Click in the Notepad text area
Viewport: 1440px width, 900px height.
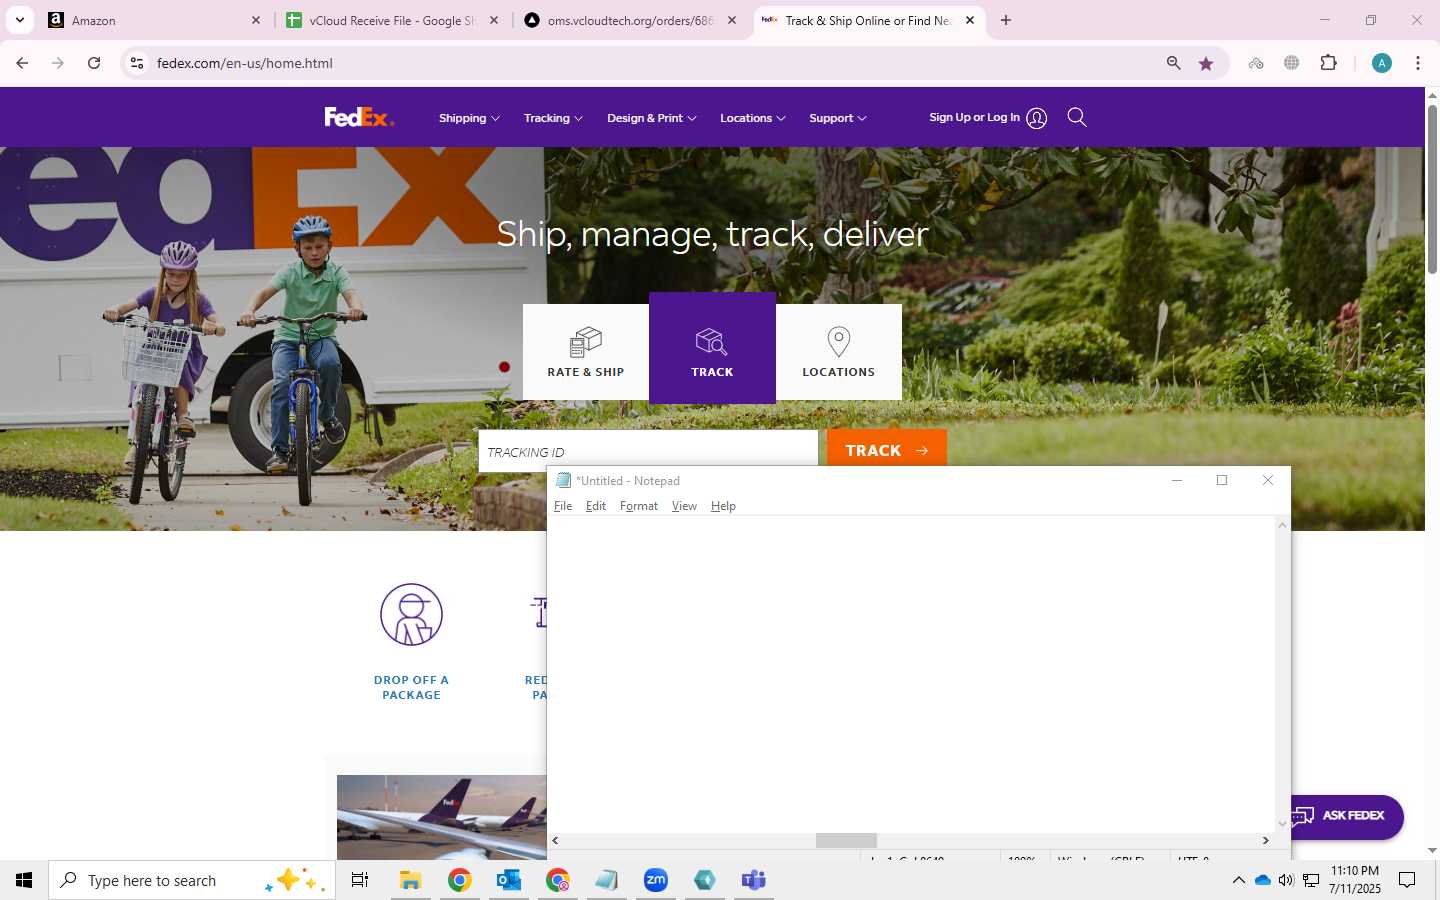[911, 675]
